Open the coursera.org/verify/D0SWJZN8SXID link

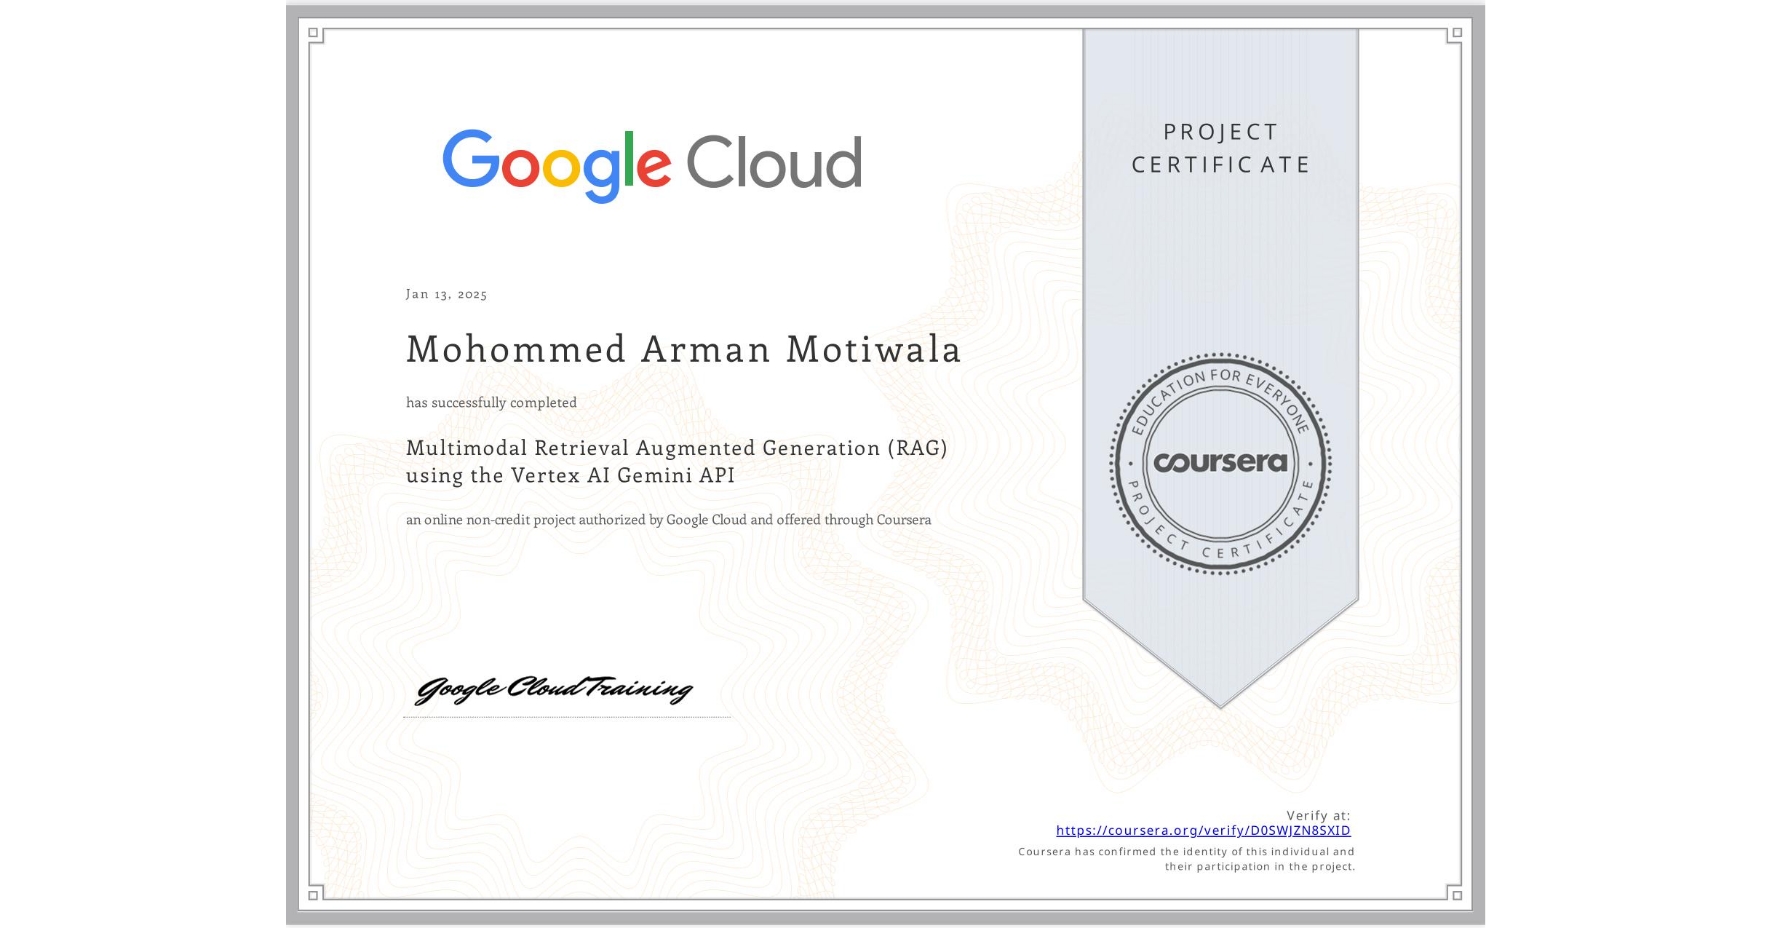[1204, 830]
